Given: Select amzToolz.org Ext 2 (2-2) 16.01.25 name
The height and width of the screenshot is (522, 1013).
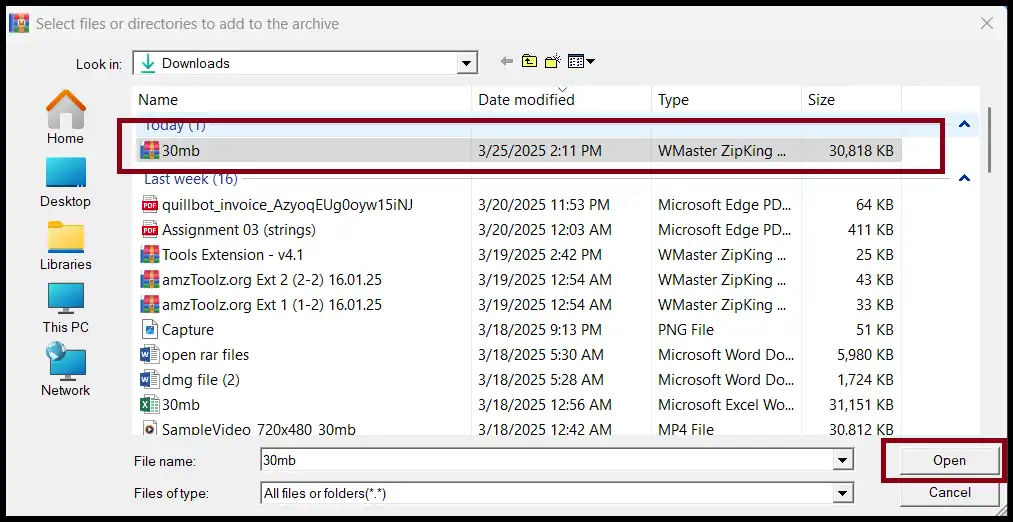Looking at the screenshot, I should [272, 280].
